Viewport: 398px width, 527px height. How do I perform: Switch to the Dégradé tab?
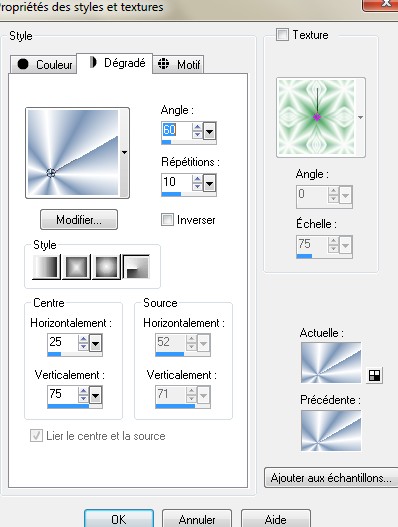pos(115,63)
